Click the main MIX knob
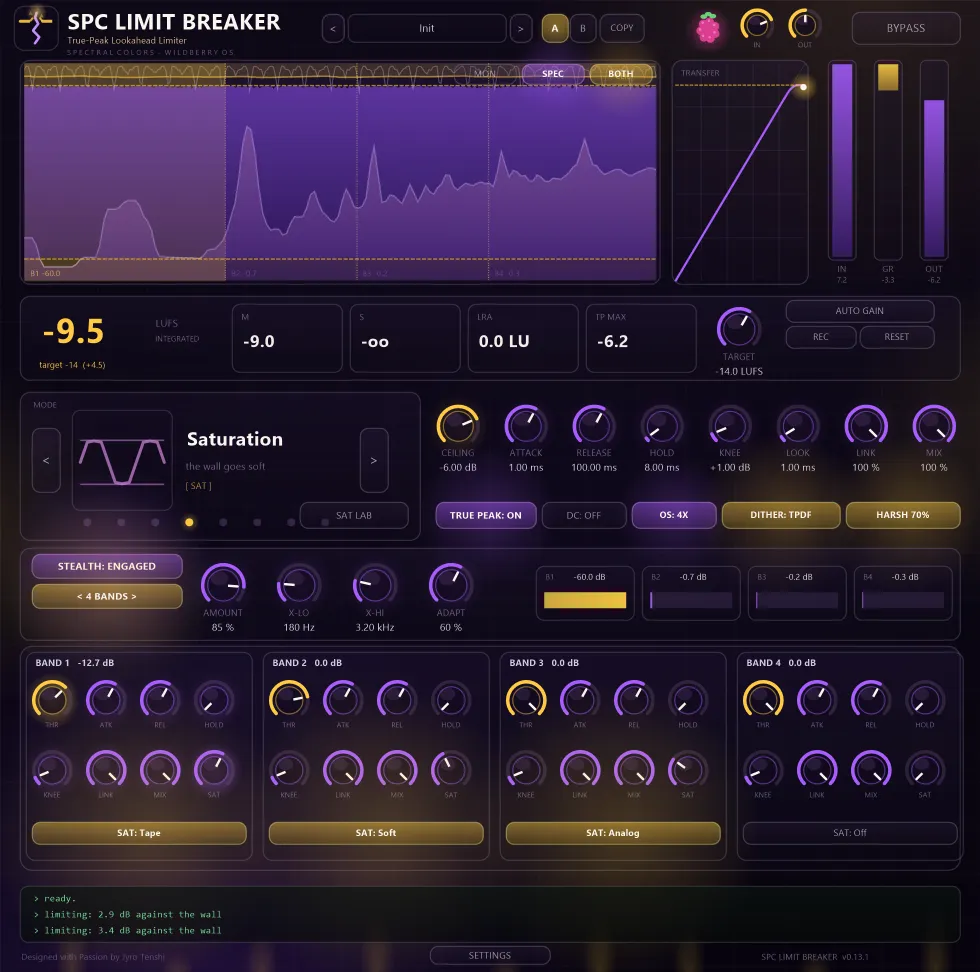Screen dimensions: 980x972 934,425
